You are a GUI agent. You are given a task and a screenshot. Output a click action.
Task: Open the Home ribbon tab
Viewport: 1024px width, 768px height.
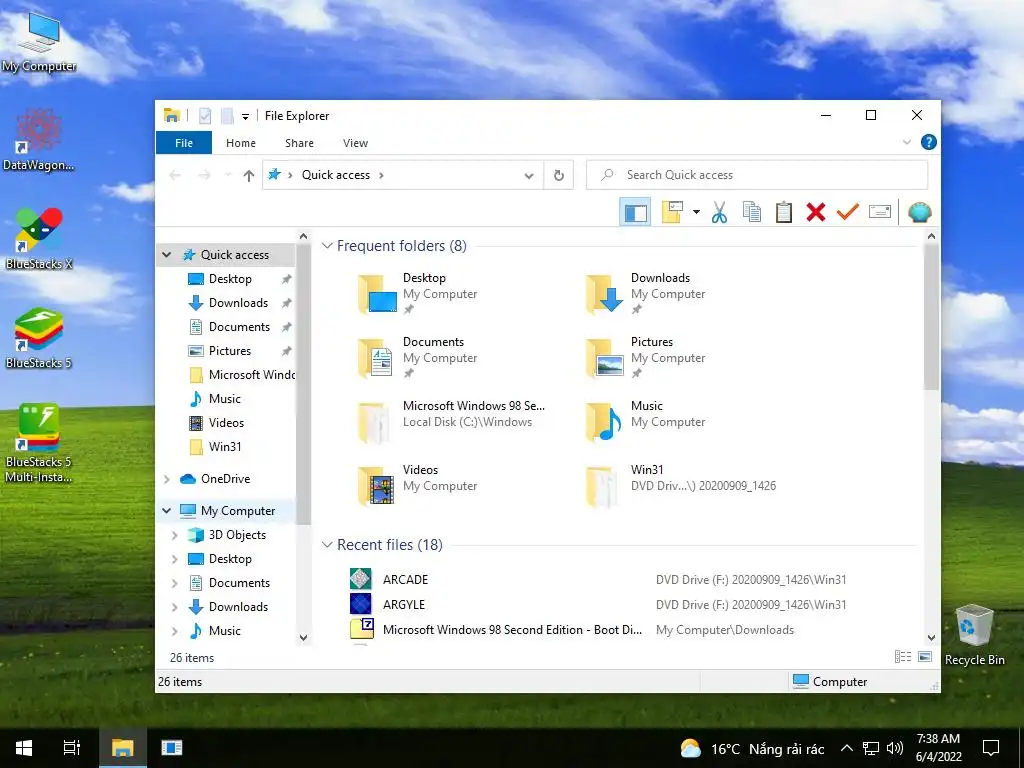(241, 143)
